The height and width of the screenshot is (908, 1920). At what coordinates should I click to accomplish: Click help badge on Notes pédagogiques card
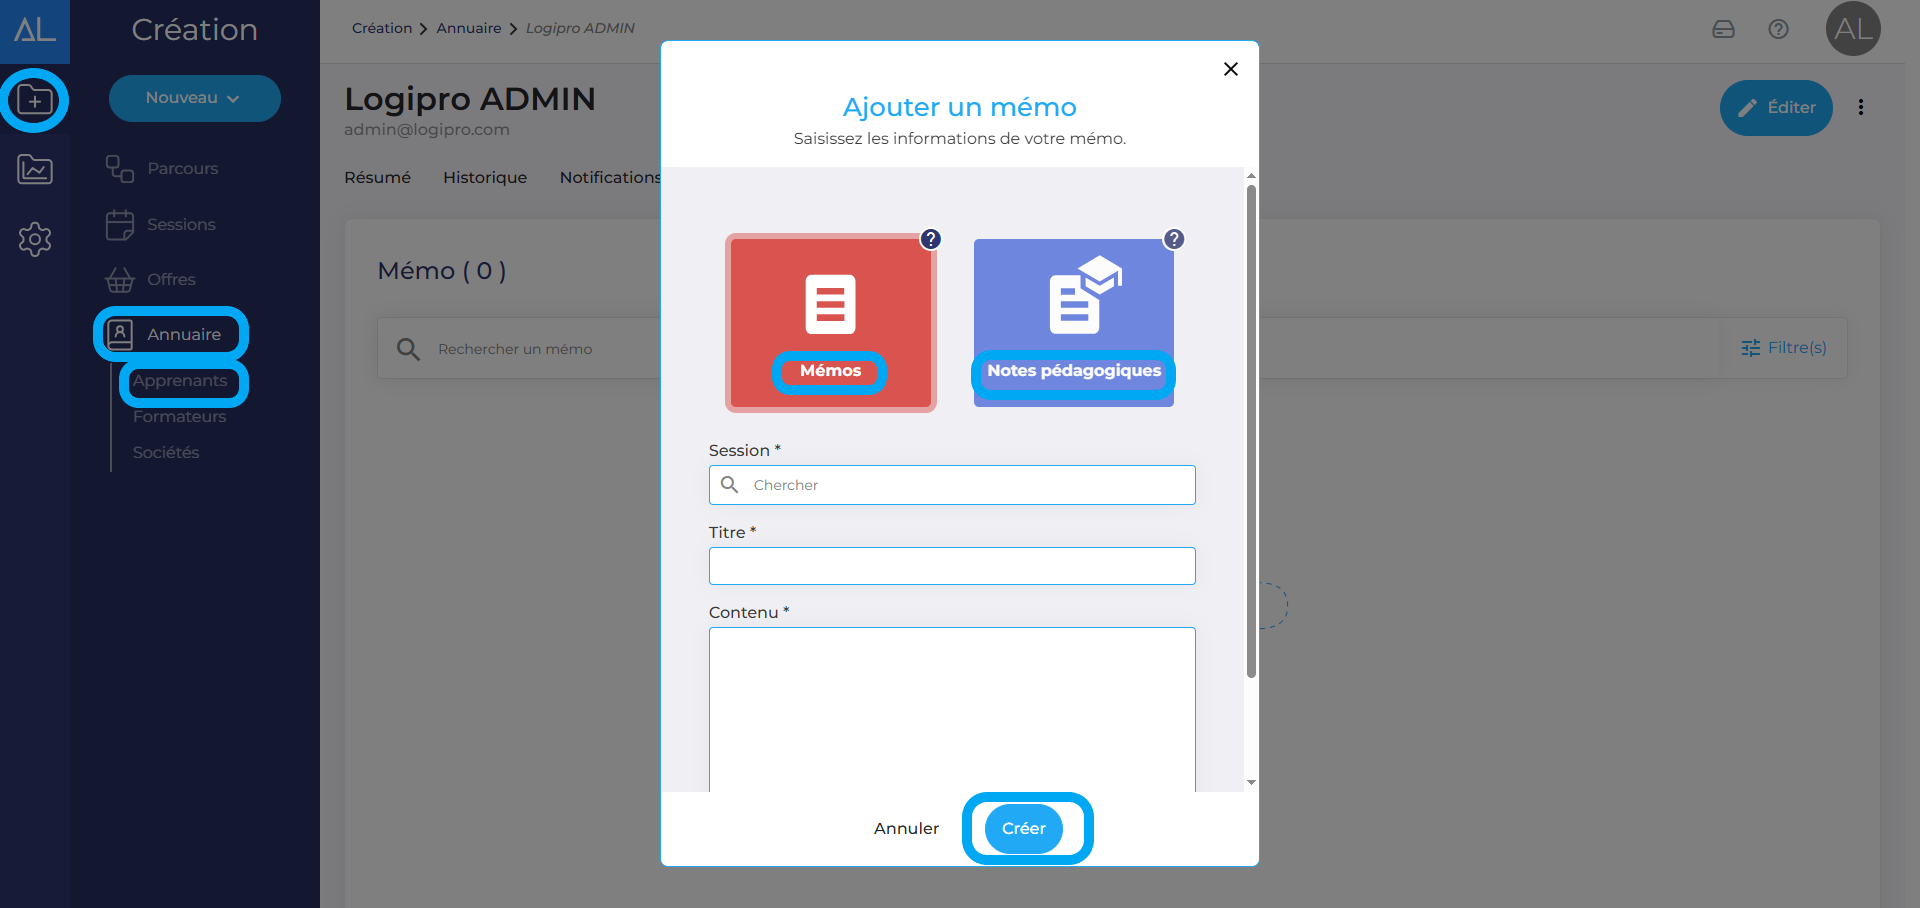[1174, 239]
